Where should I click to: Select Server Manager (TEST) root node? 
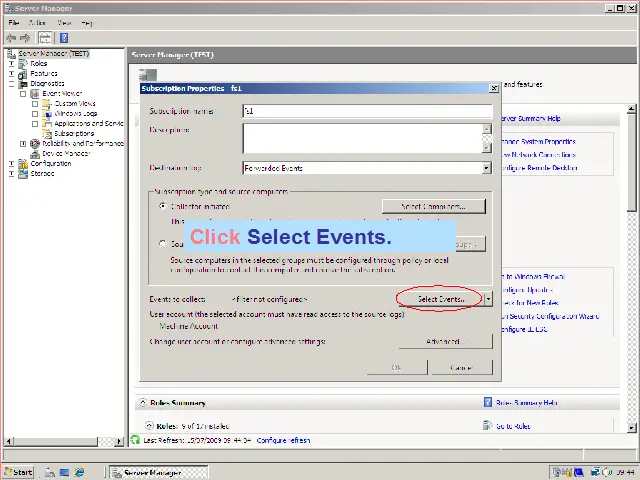(x=53, y=53)
